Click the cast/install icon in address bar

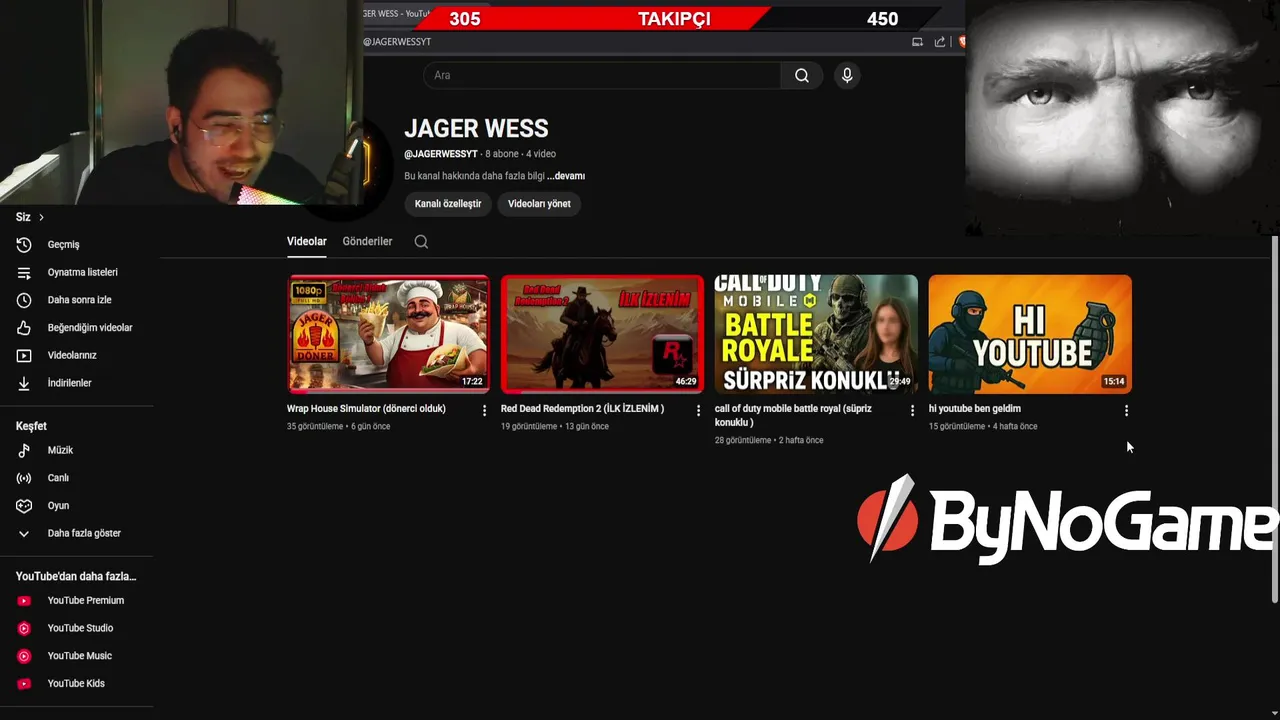917,42
